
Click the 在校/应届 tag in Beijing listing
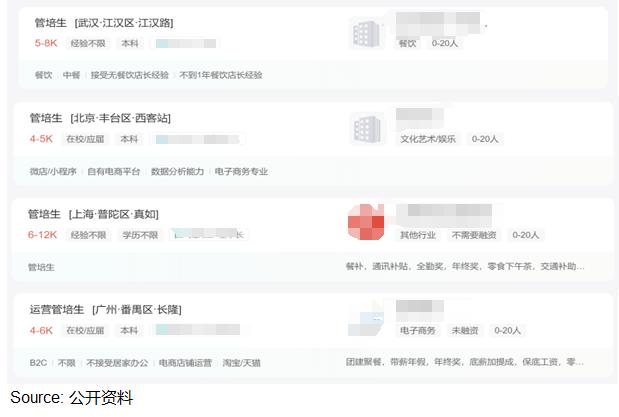[85, 139]
